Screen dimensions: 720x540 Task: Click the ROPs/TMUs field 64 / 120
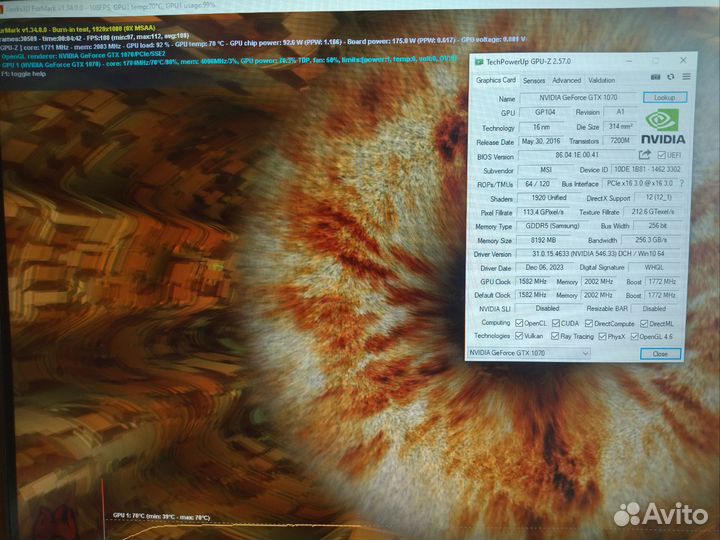pyautogui.click(x=537, y=184)
